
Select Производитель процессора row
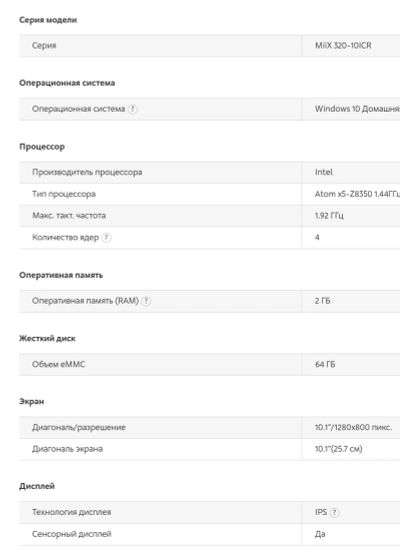tap(209, 172)
